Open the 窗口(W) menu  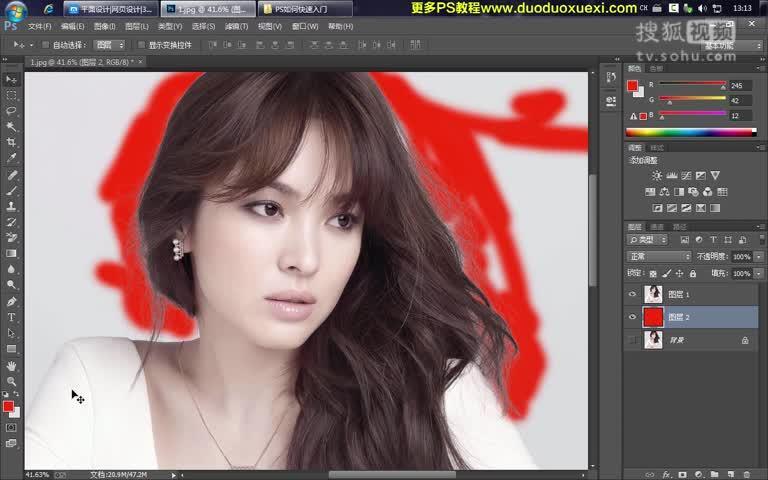click(x=305, y=26)
